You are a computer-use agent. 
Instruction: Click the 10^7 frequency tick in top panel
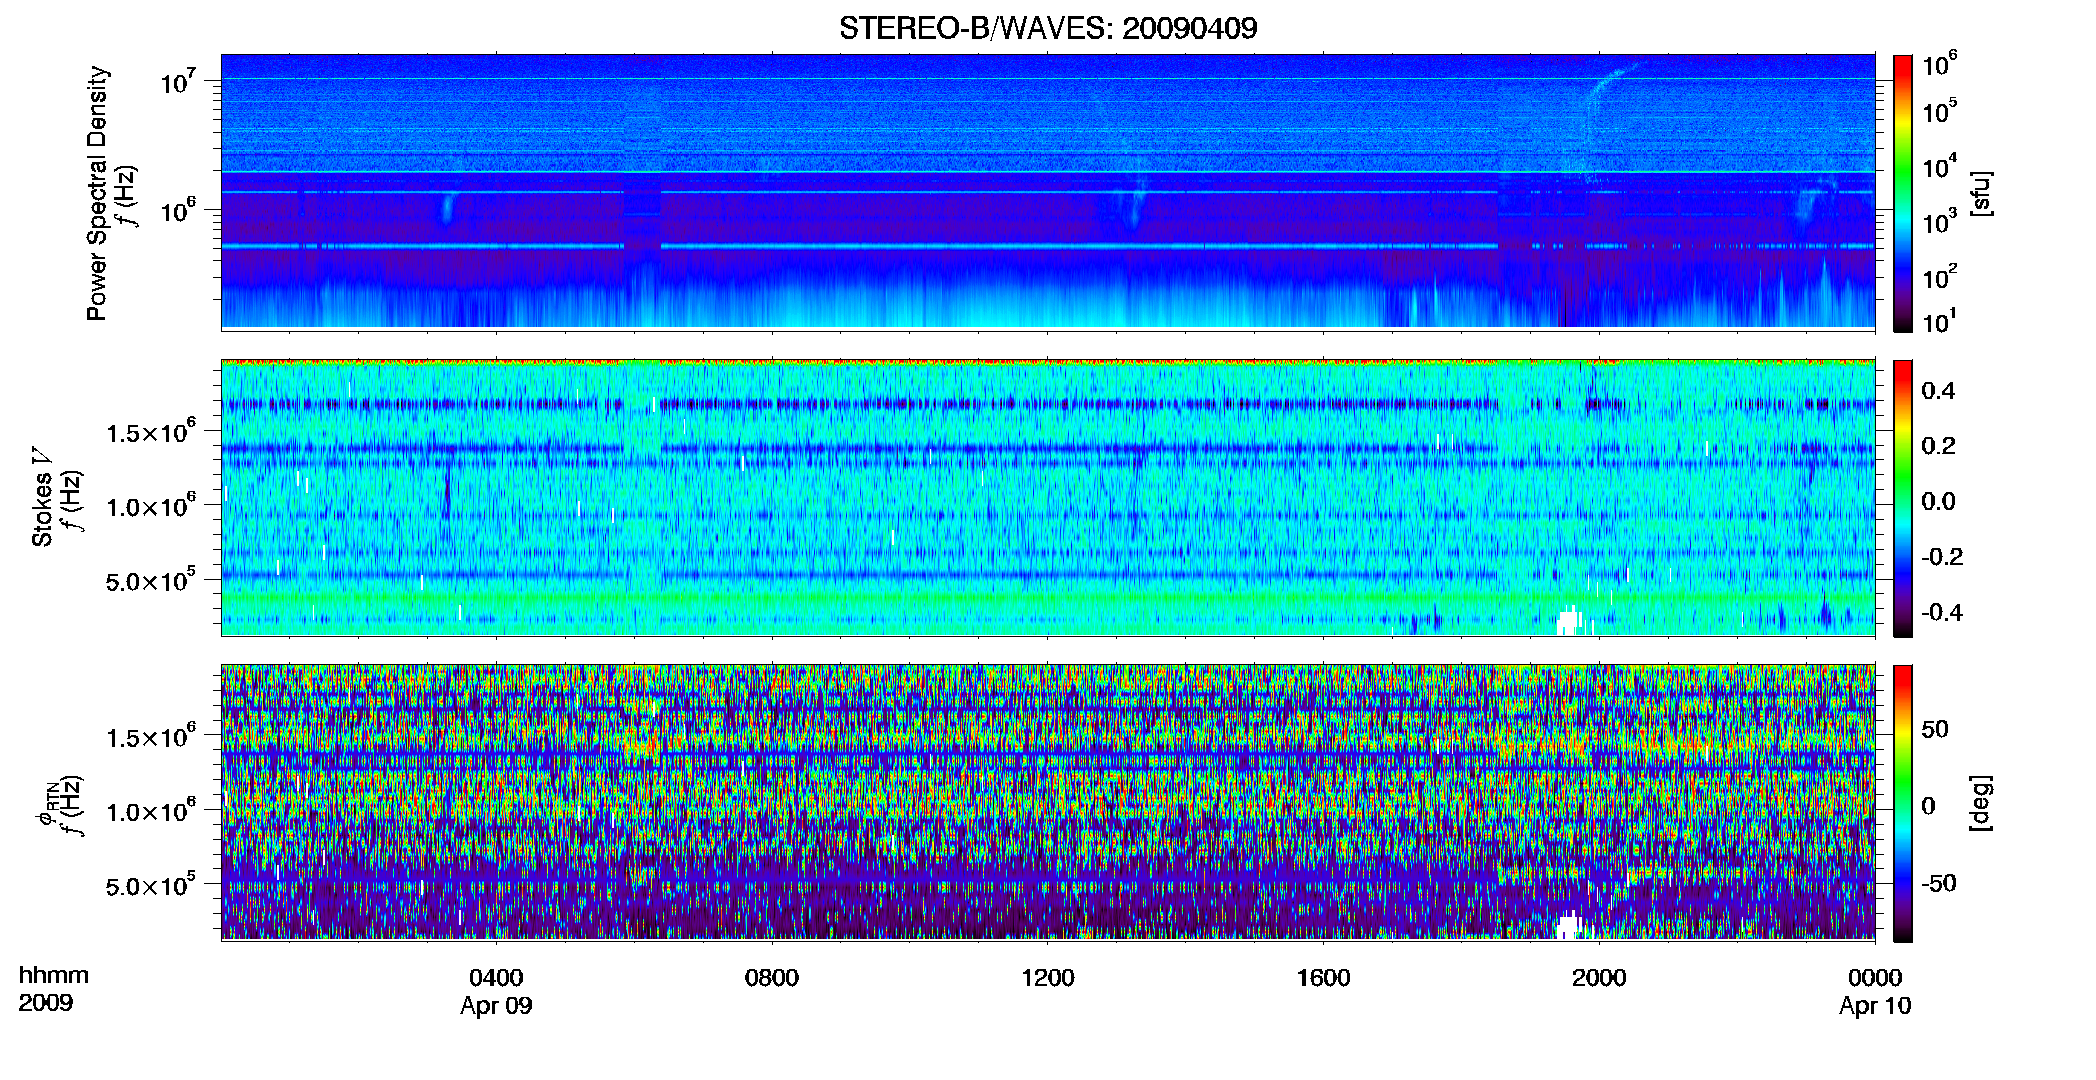179,81
